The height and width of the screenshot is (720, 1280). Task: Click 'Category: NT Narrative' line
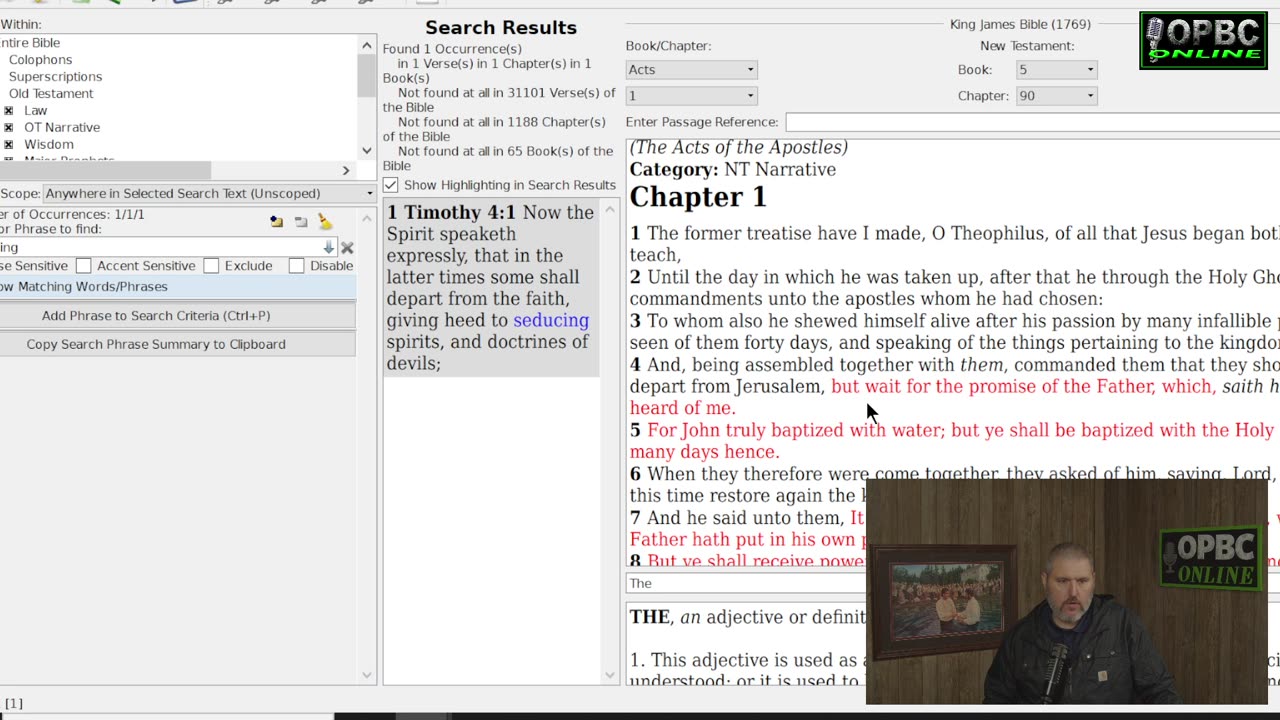pos(732,169)
